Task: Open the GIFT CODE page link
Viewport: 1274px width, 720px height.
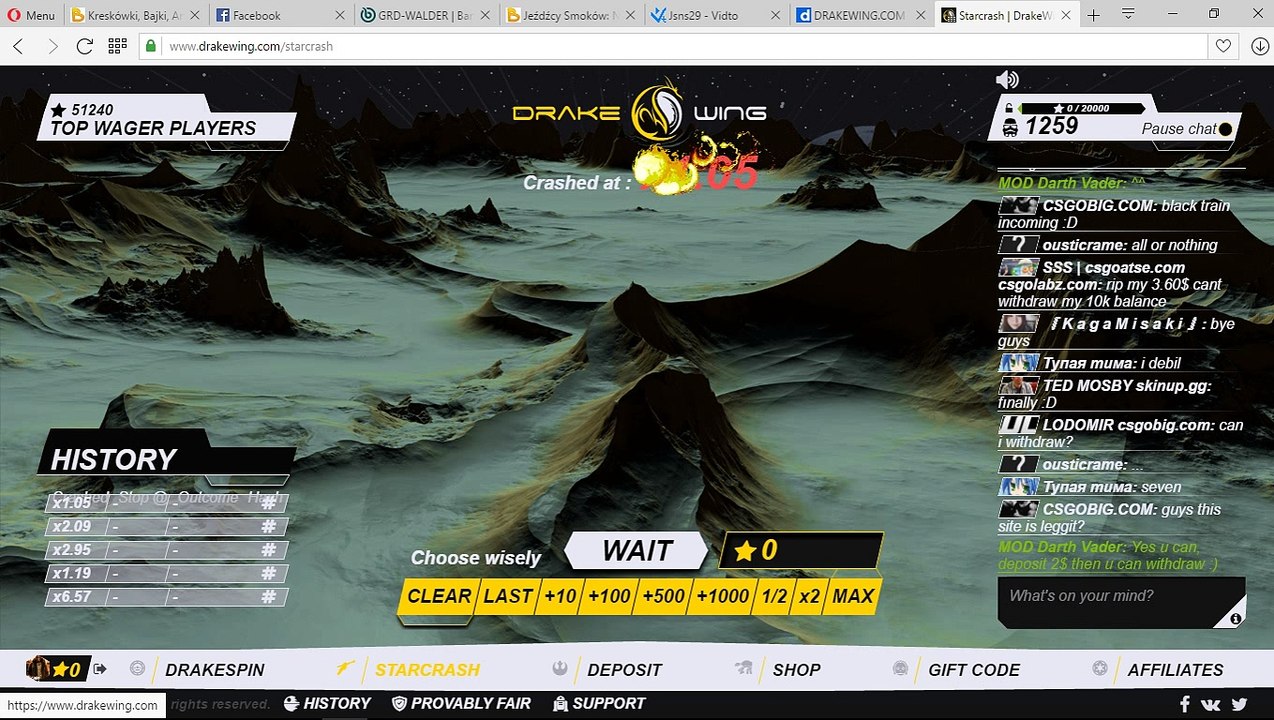Action: [x=974, y=670]
